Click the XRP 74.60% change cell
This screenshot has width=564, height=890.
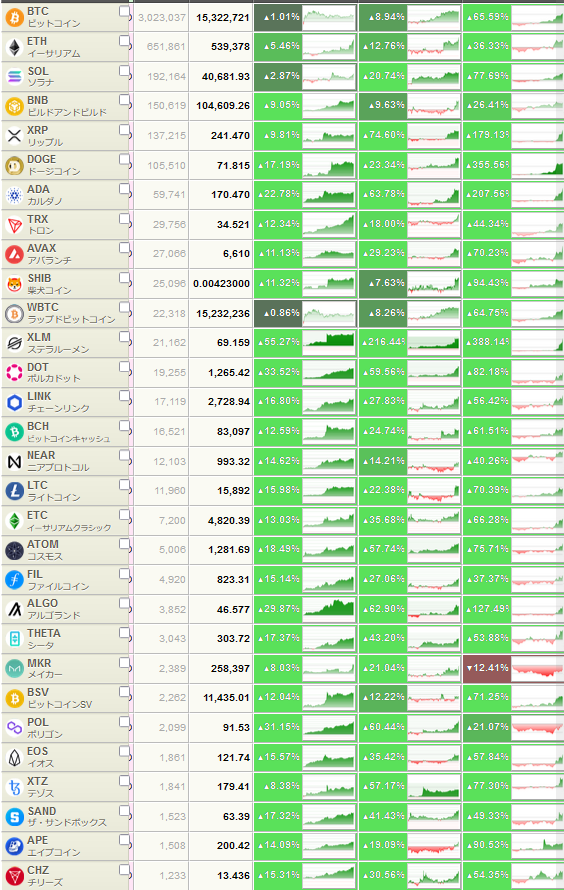[383, 135]
